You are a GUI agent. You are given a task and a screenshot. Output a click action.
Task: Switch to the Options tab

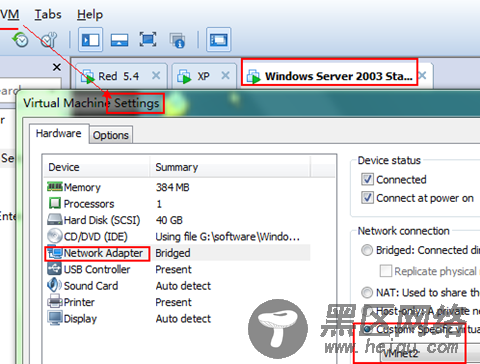[111, 135]
